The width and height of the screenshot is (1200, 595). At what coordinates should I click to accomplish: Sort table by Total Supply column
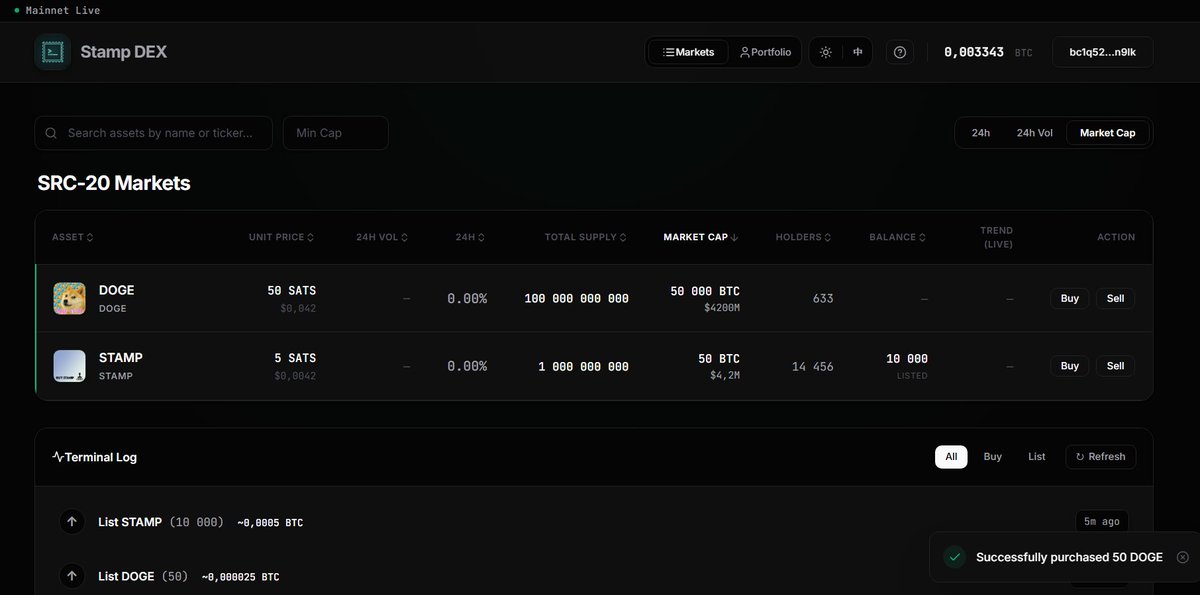click(586, 237)
